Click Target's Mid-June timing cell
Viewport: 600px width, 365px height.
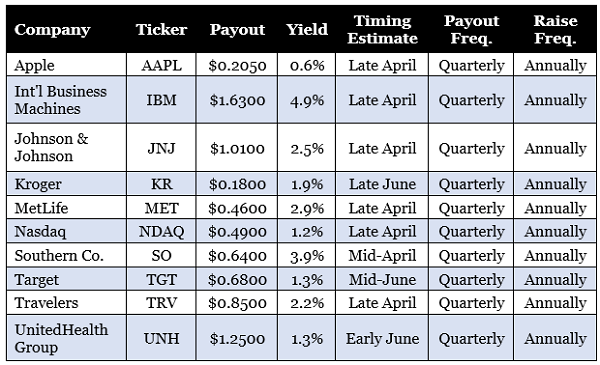click(x=382, y=279)
